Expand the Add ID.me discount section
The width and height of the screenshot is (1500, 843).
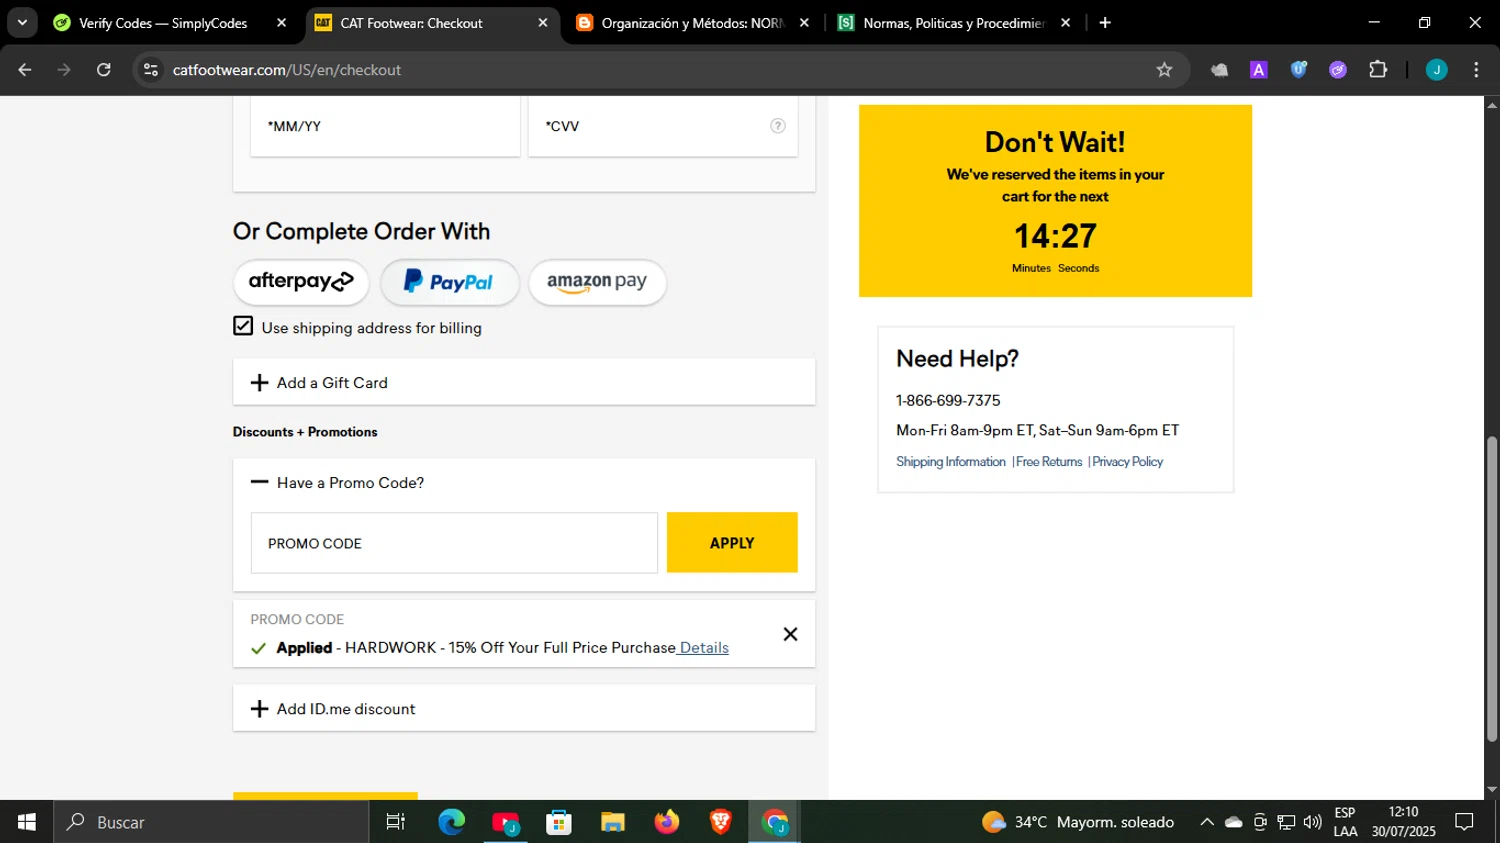click(x=524, y=708)
